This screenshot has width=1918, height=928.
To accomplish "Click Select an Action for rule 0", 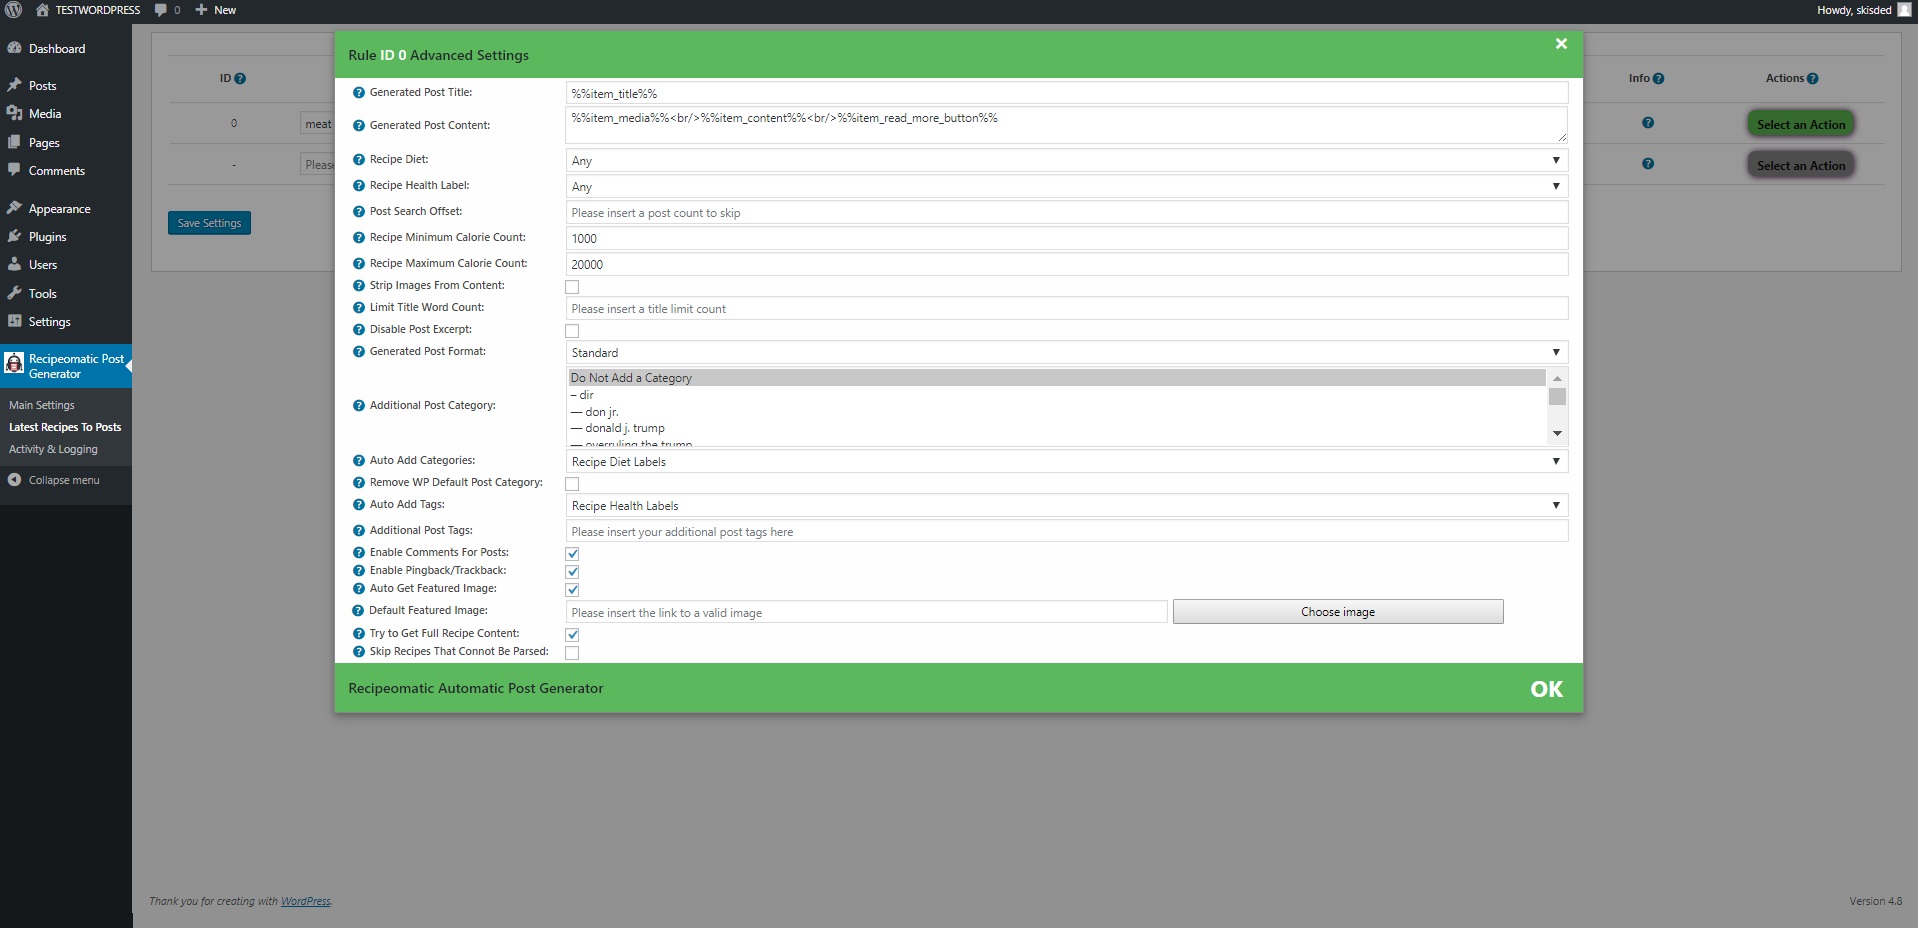I will pyautogui.click(x=1801, y=125).
